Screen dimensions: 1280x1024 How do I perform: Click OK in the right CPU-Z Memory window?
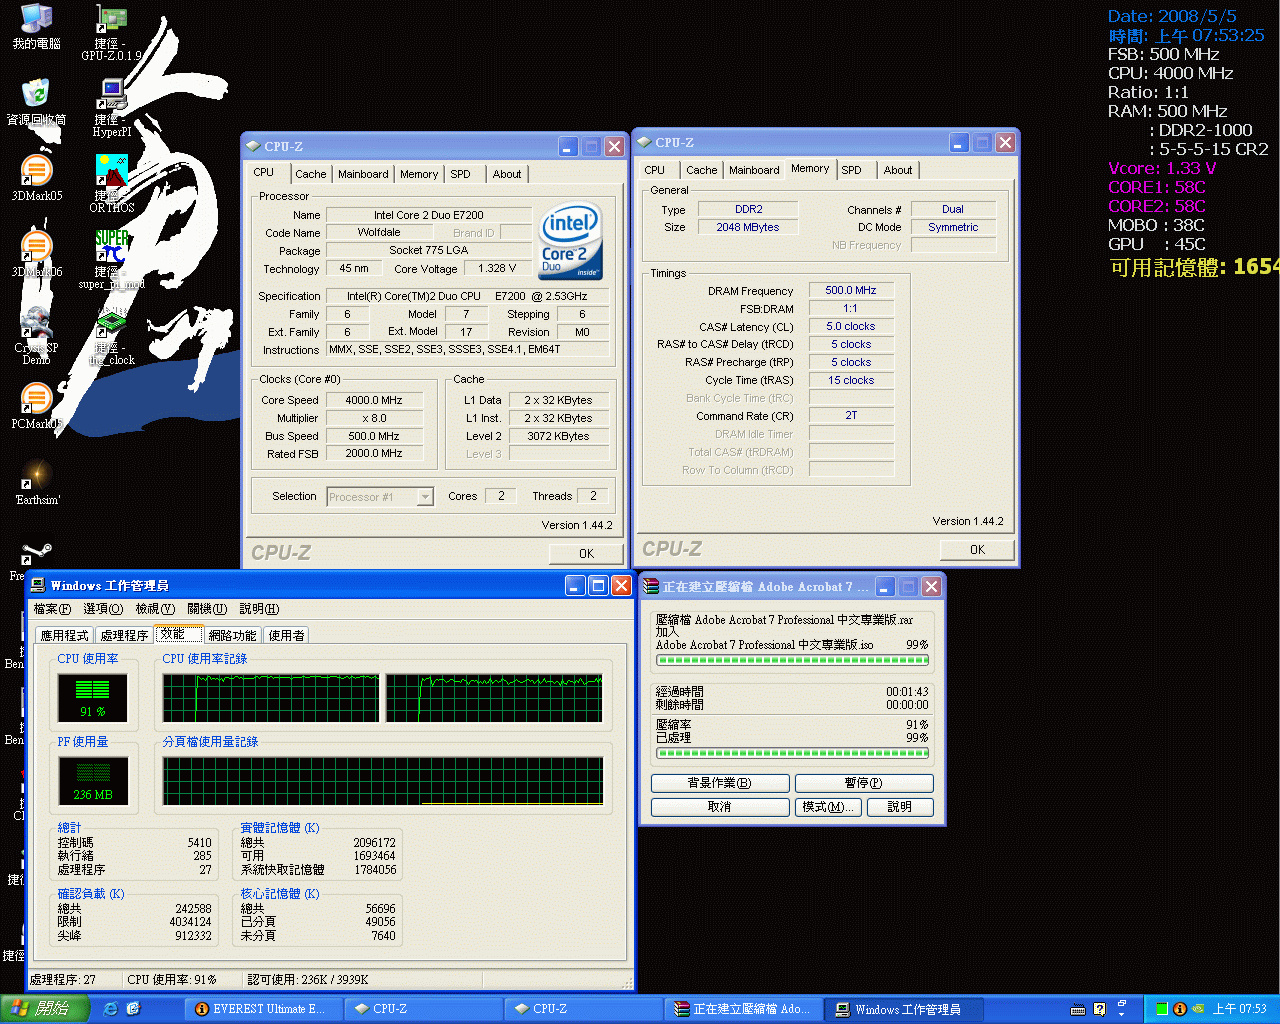977,549
